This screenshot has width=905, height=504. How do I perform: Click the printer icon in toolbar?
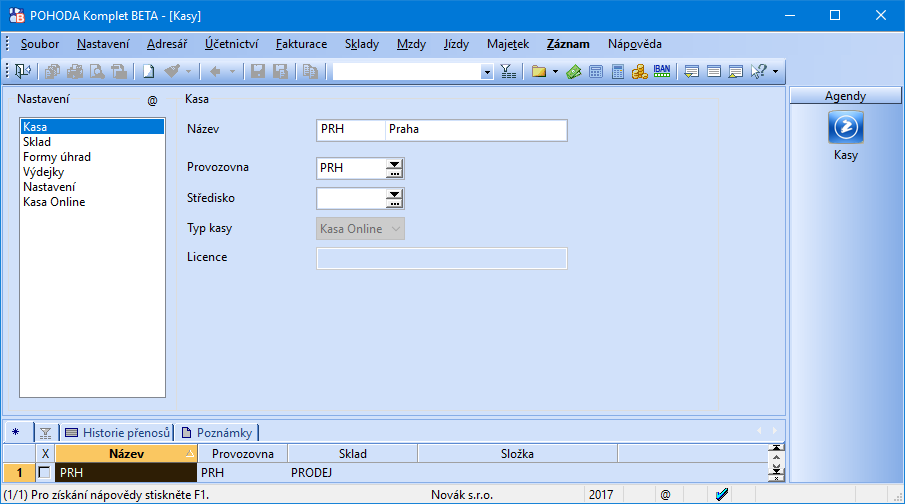tap(75, 71)
